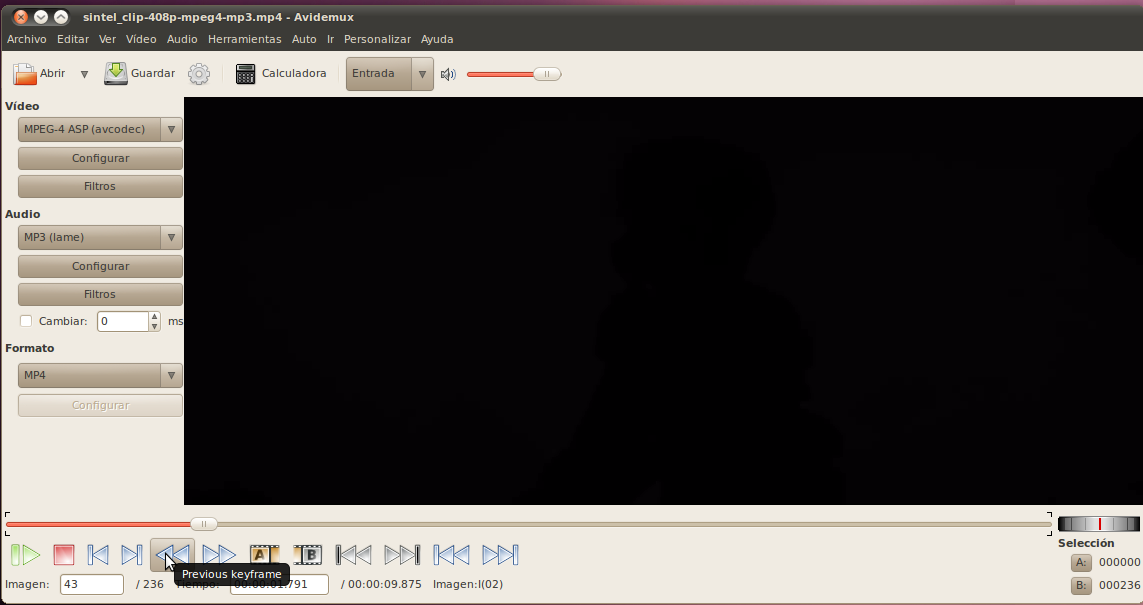The height and width of the screenshot is (605, 1143).
Task: Stop playback with the red stop button
Action: tap(63, 555)
